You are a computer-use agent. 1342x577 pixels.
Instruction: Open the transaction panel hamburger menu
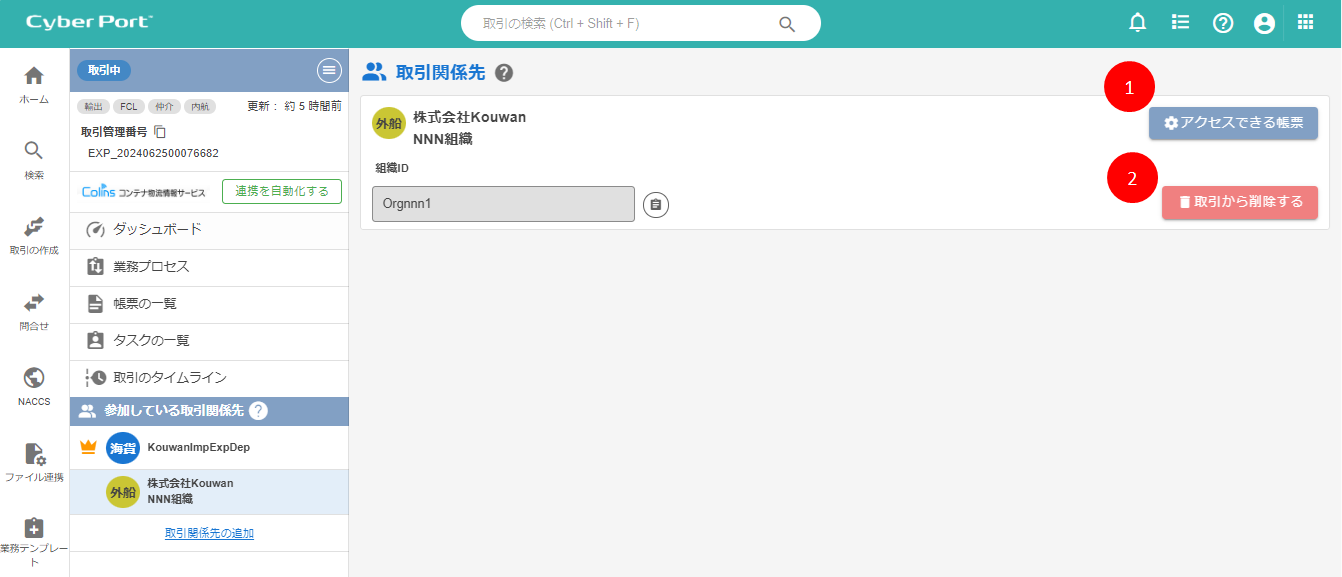pos(329,70)
